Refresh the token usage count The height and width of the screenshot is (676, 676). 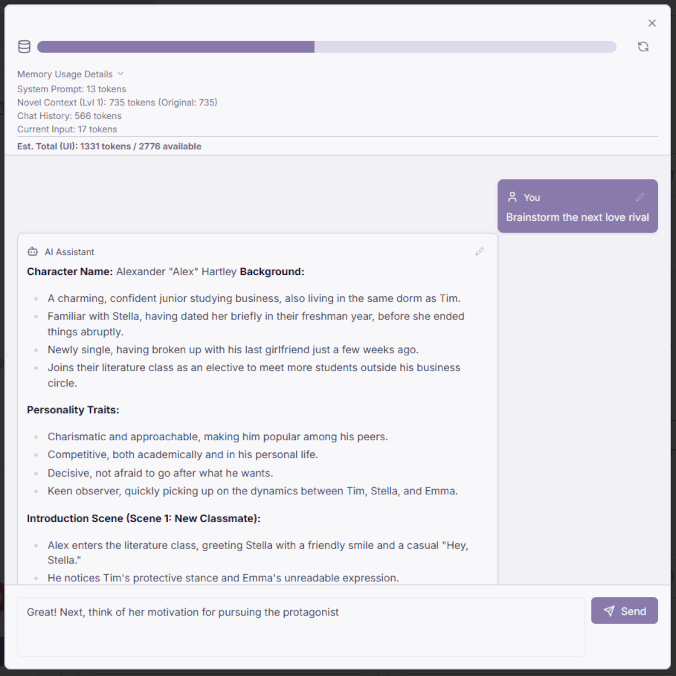(x=643, y=47)
